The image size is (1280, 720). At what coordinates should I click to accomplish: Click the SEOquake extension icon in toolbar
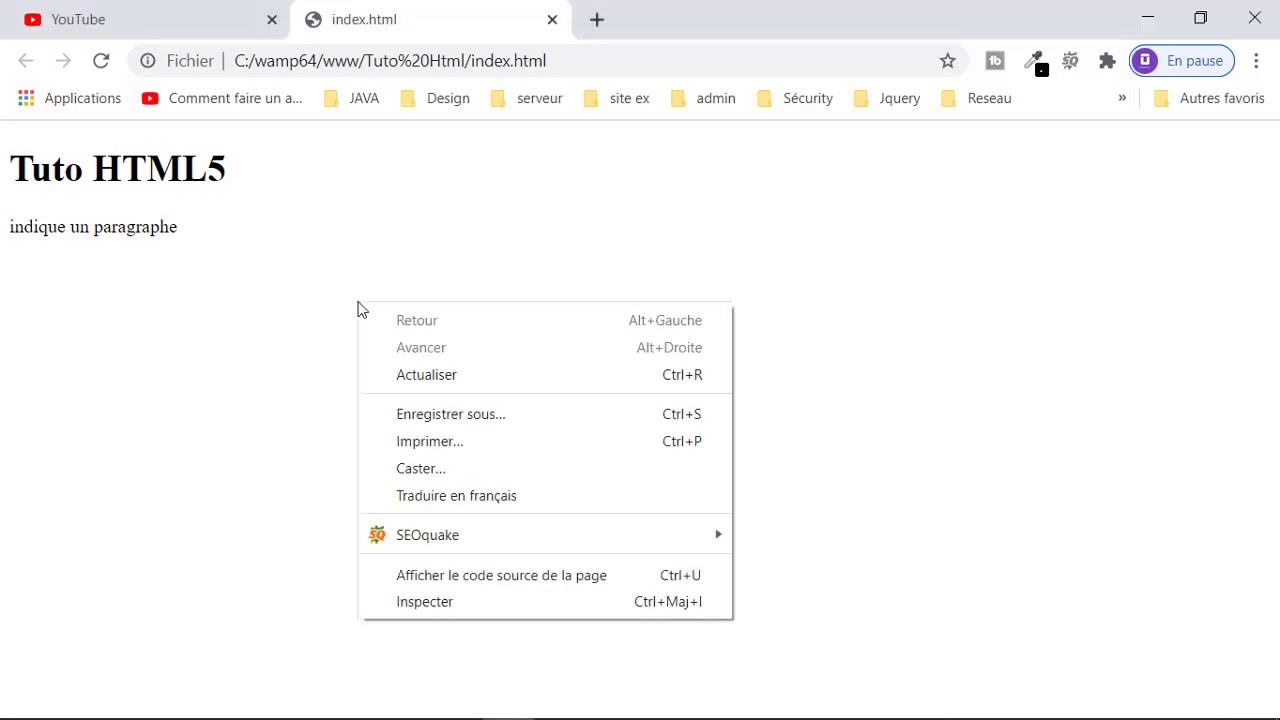click(x=1070, y=61)
